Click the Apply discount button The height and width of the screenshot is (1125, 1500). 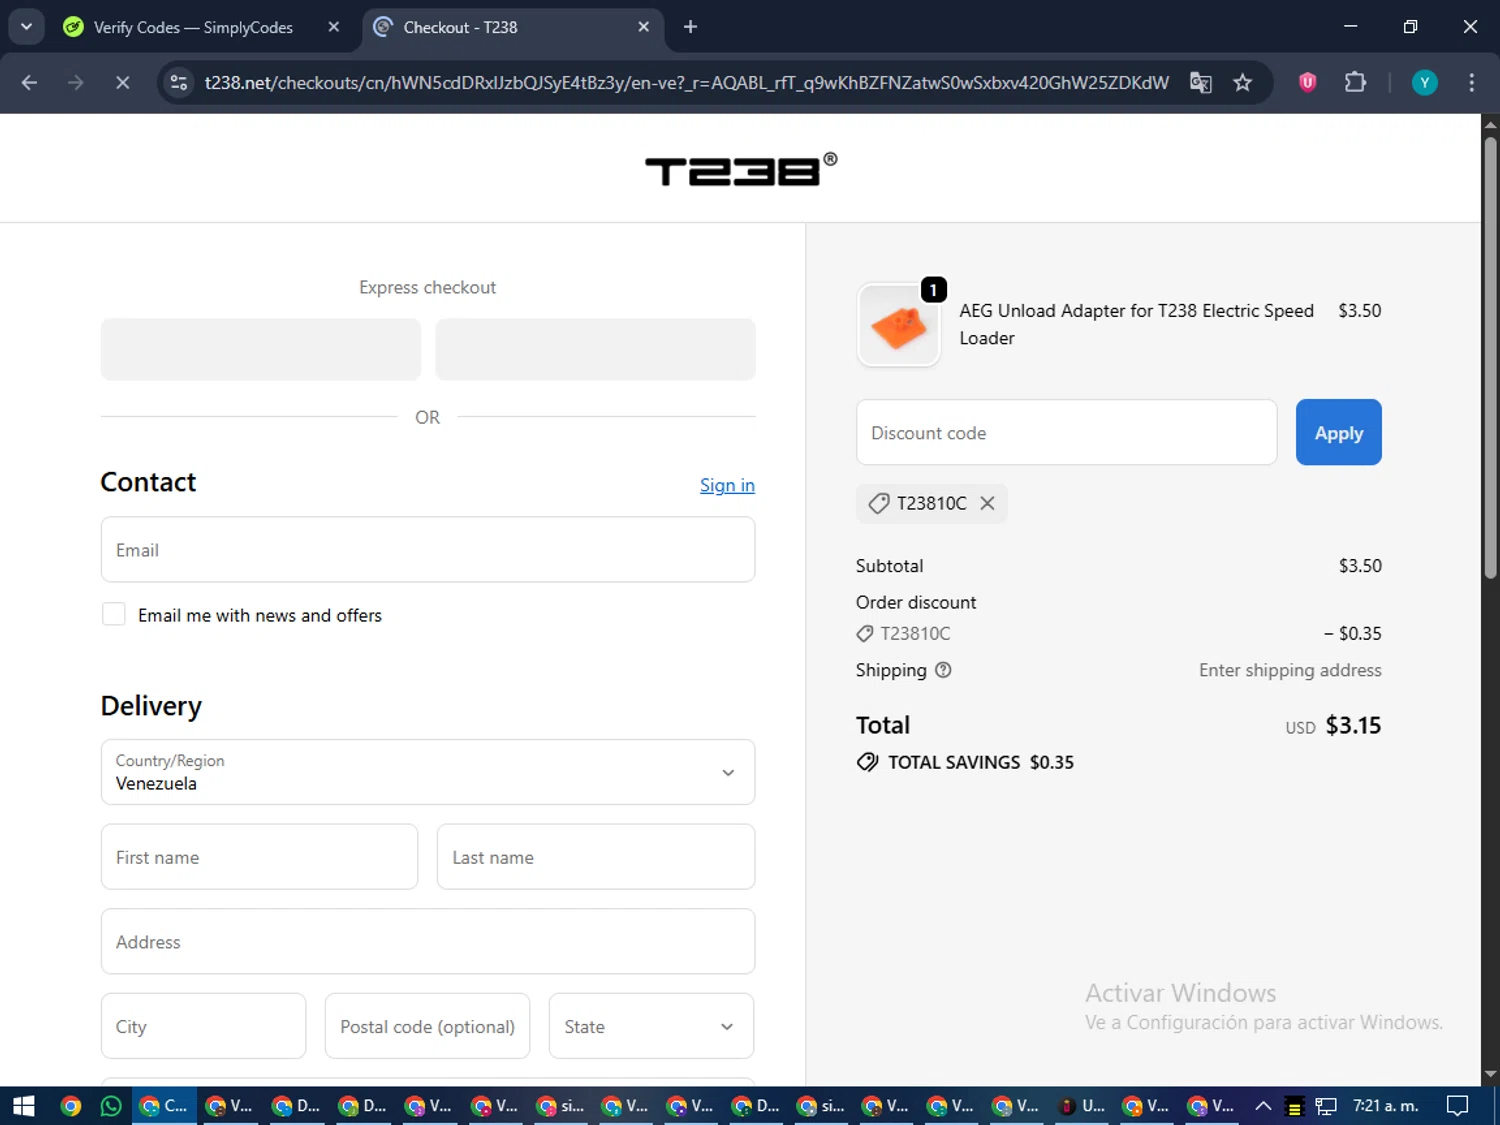point(1339,433)
